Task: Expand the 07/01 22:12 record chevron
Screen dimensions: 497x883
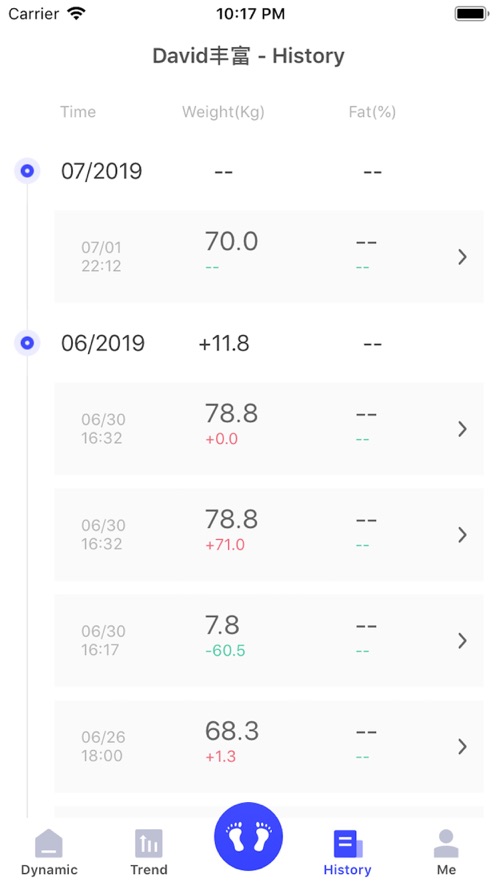Action: [462, 257]
